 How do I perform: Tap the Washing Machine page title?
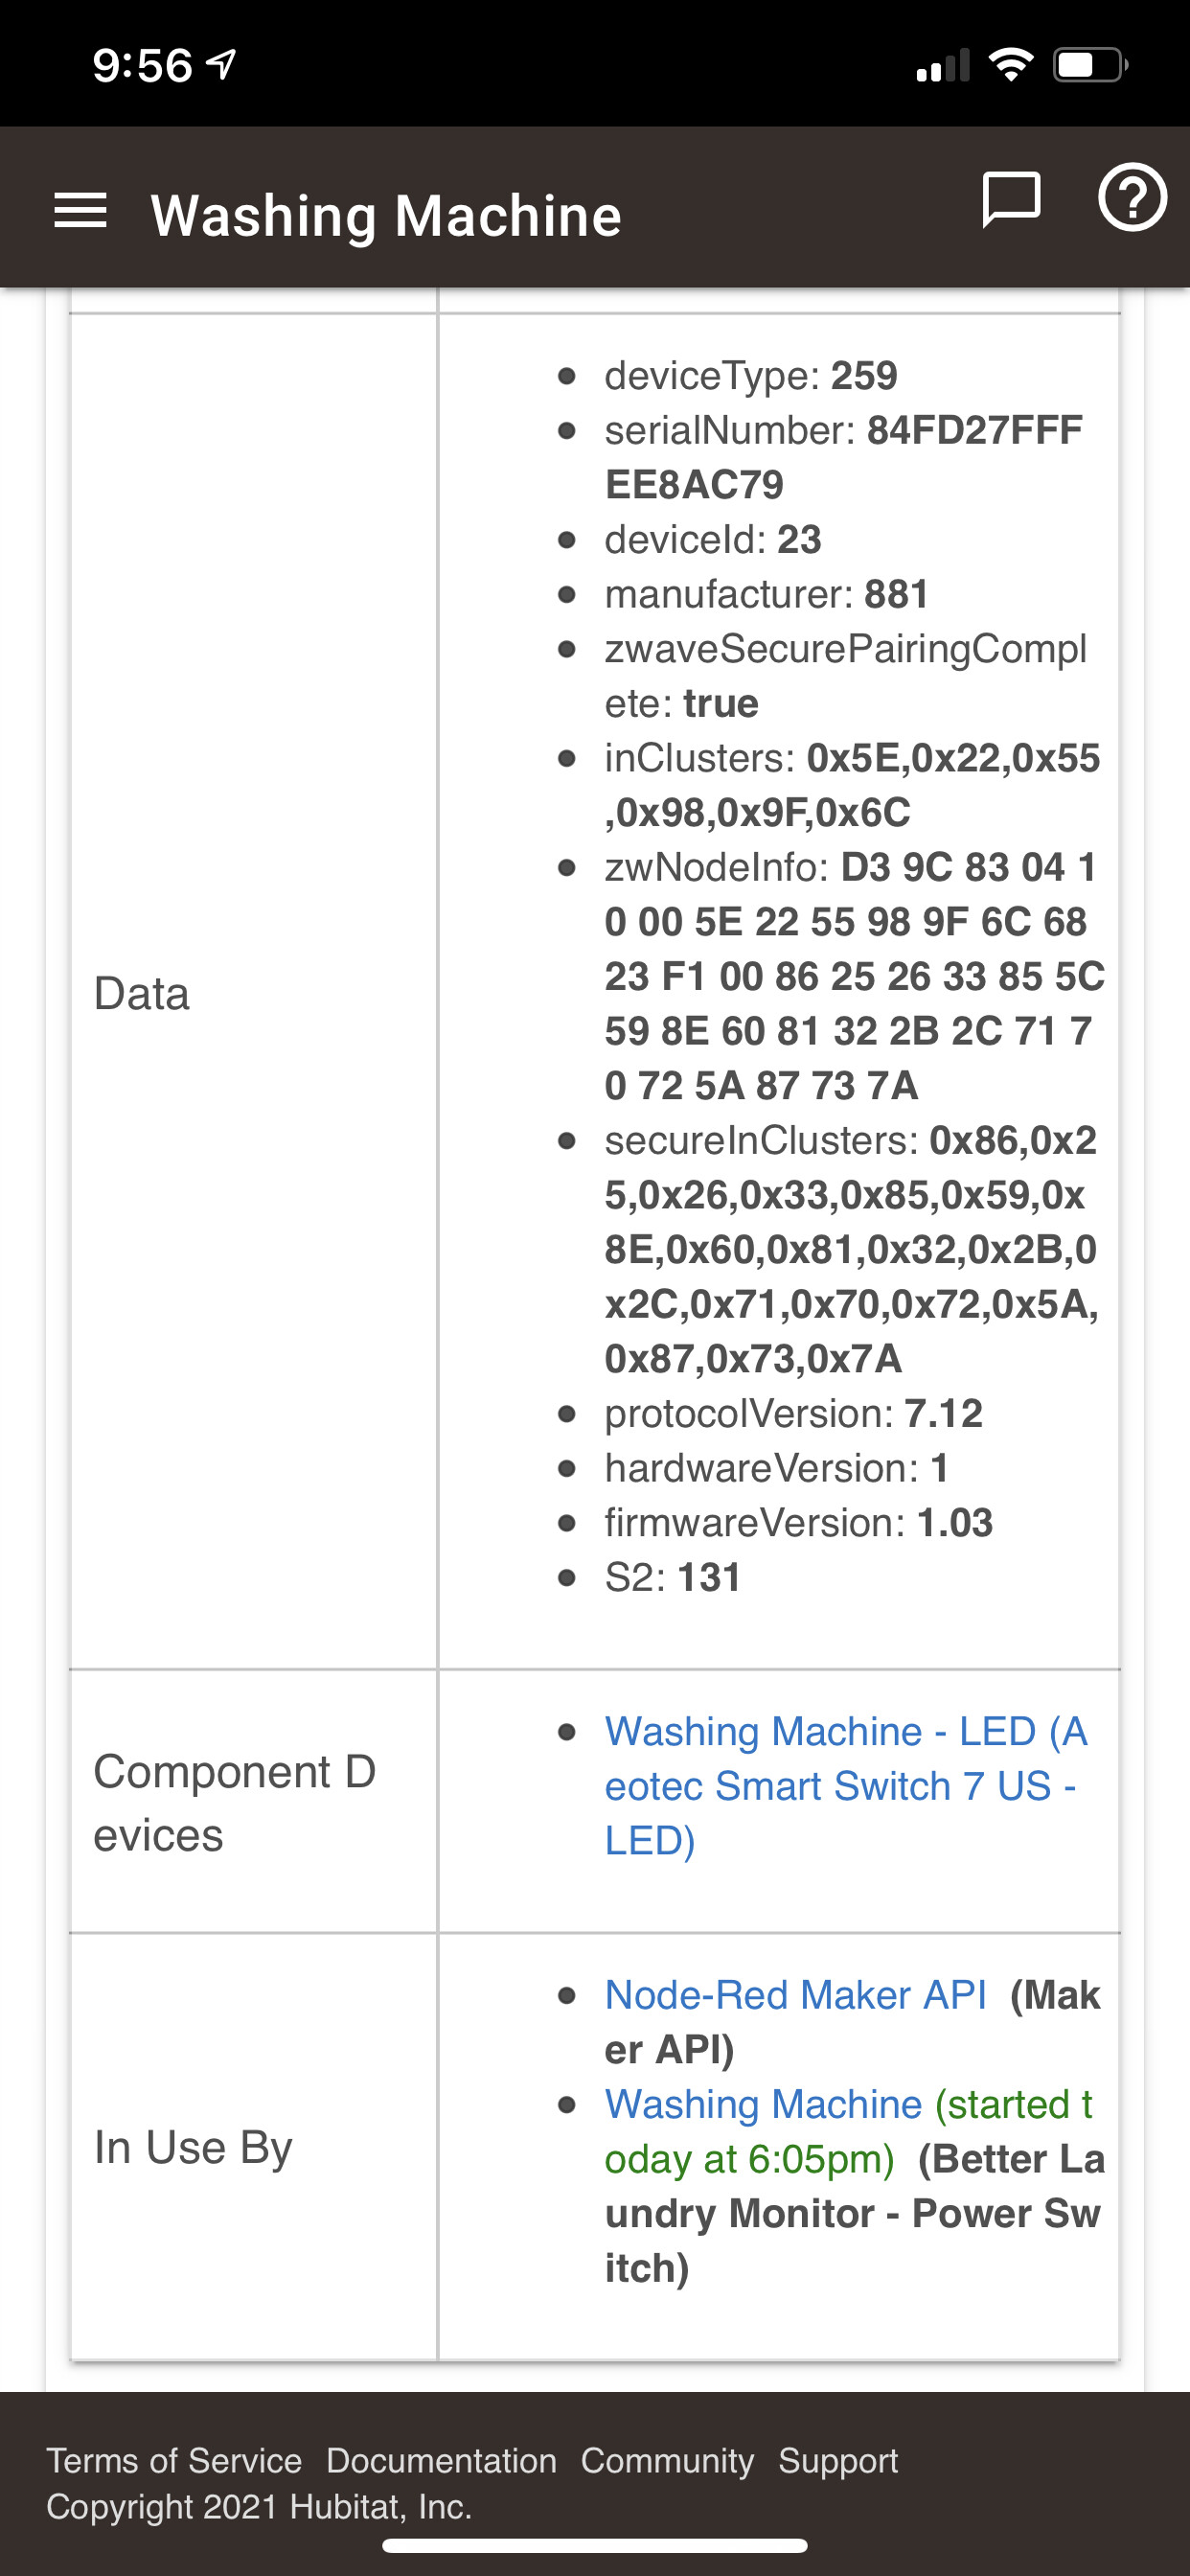(x=386, y=215)
